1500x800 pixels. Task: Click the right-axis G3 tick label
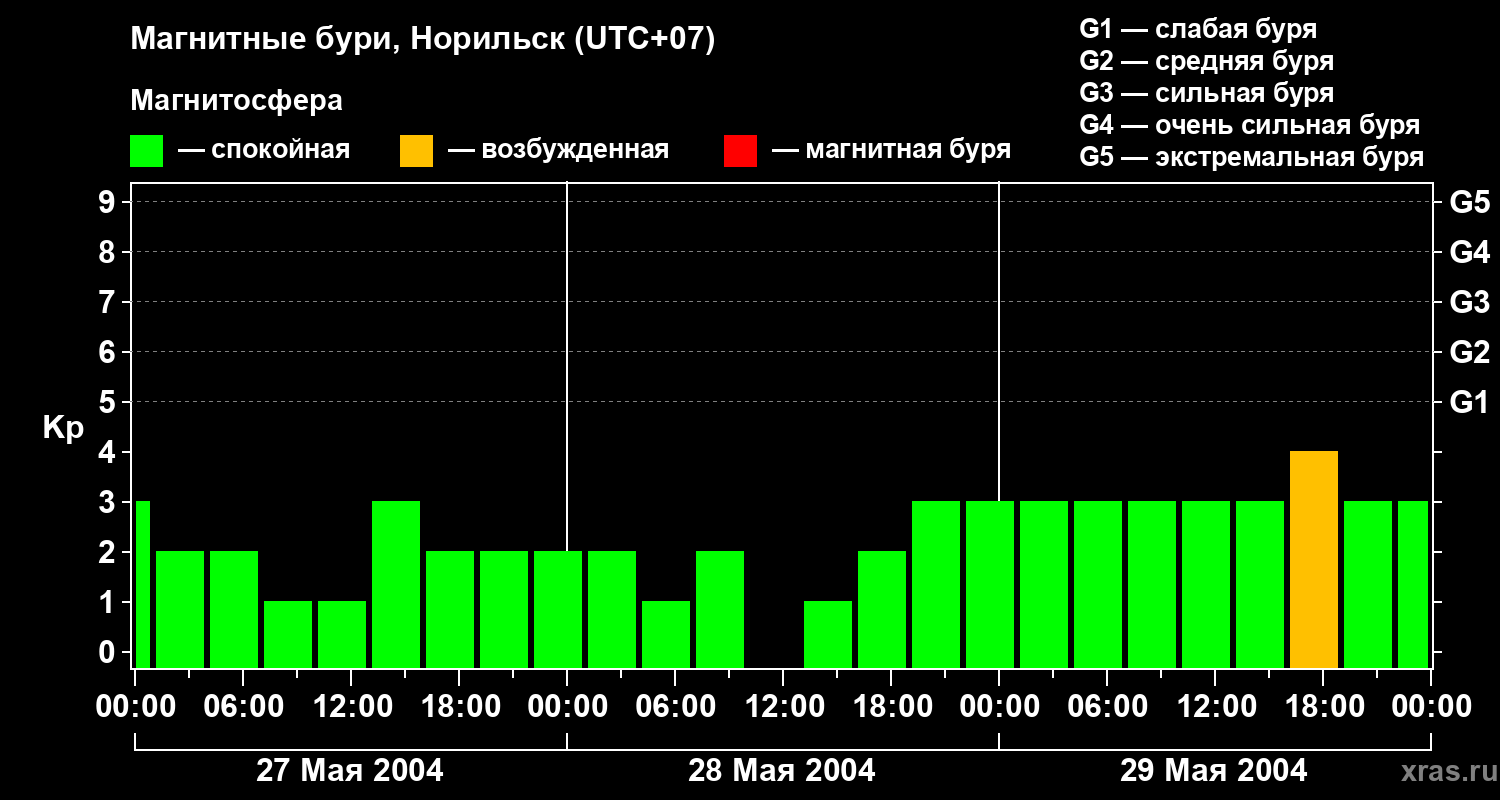(x=1469, y=302)
